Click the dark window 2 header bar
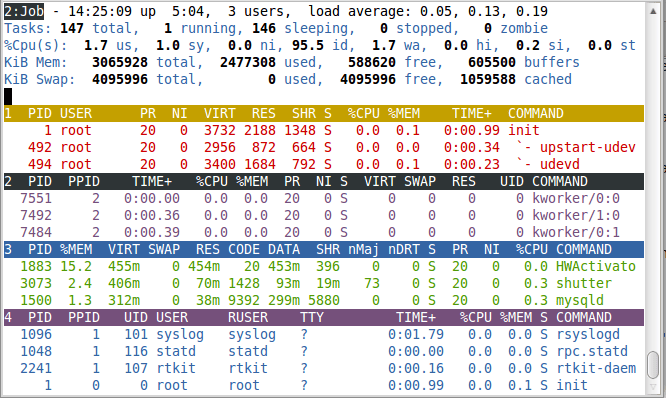The width and height of the screenshot is (666, 398). pos(324,181)
